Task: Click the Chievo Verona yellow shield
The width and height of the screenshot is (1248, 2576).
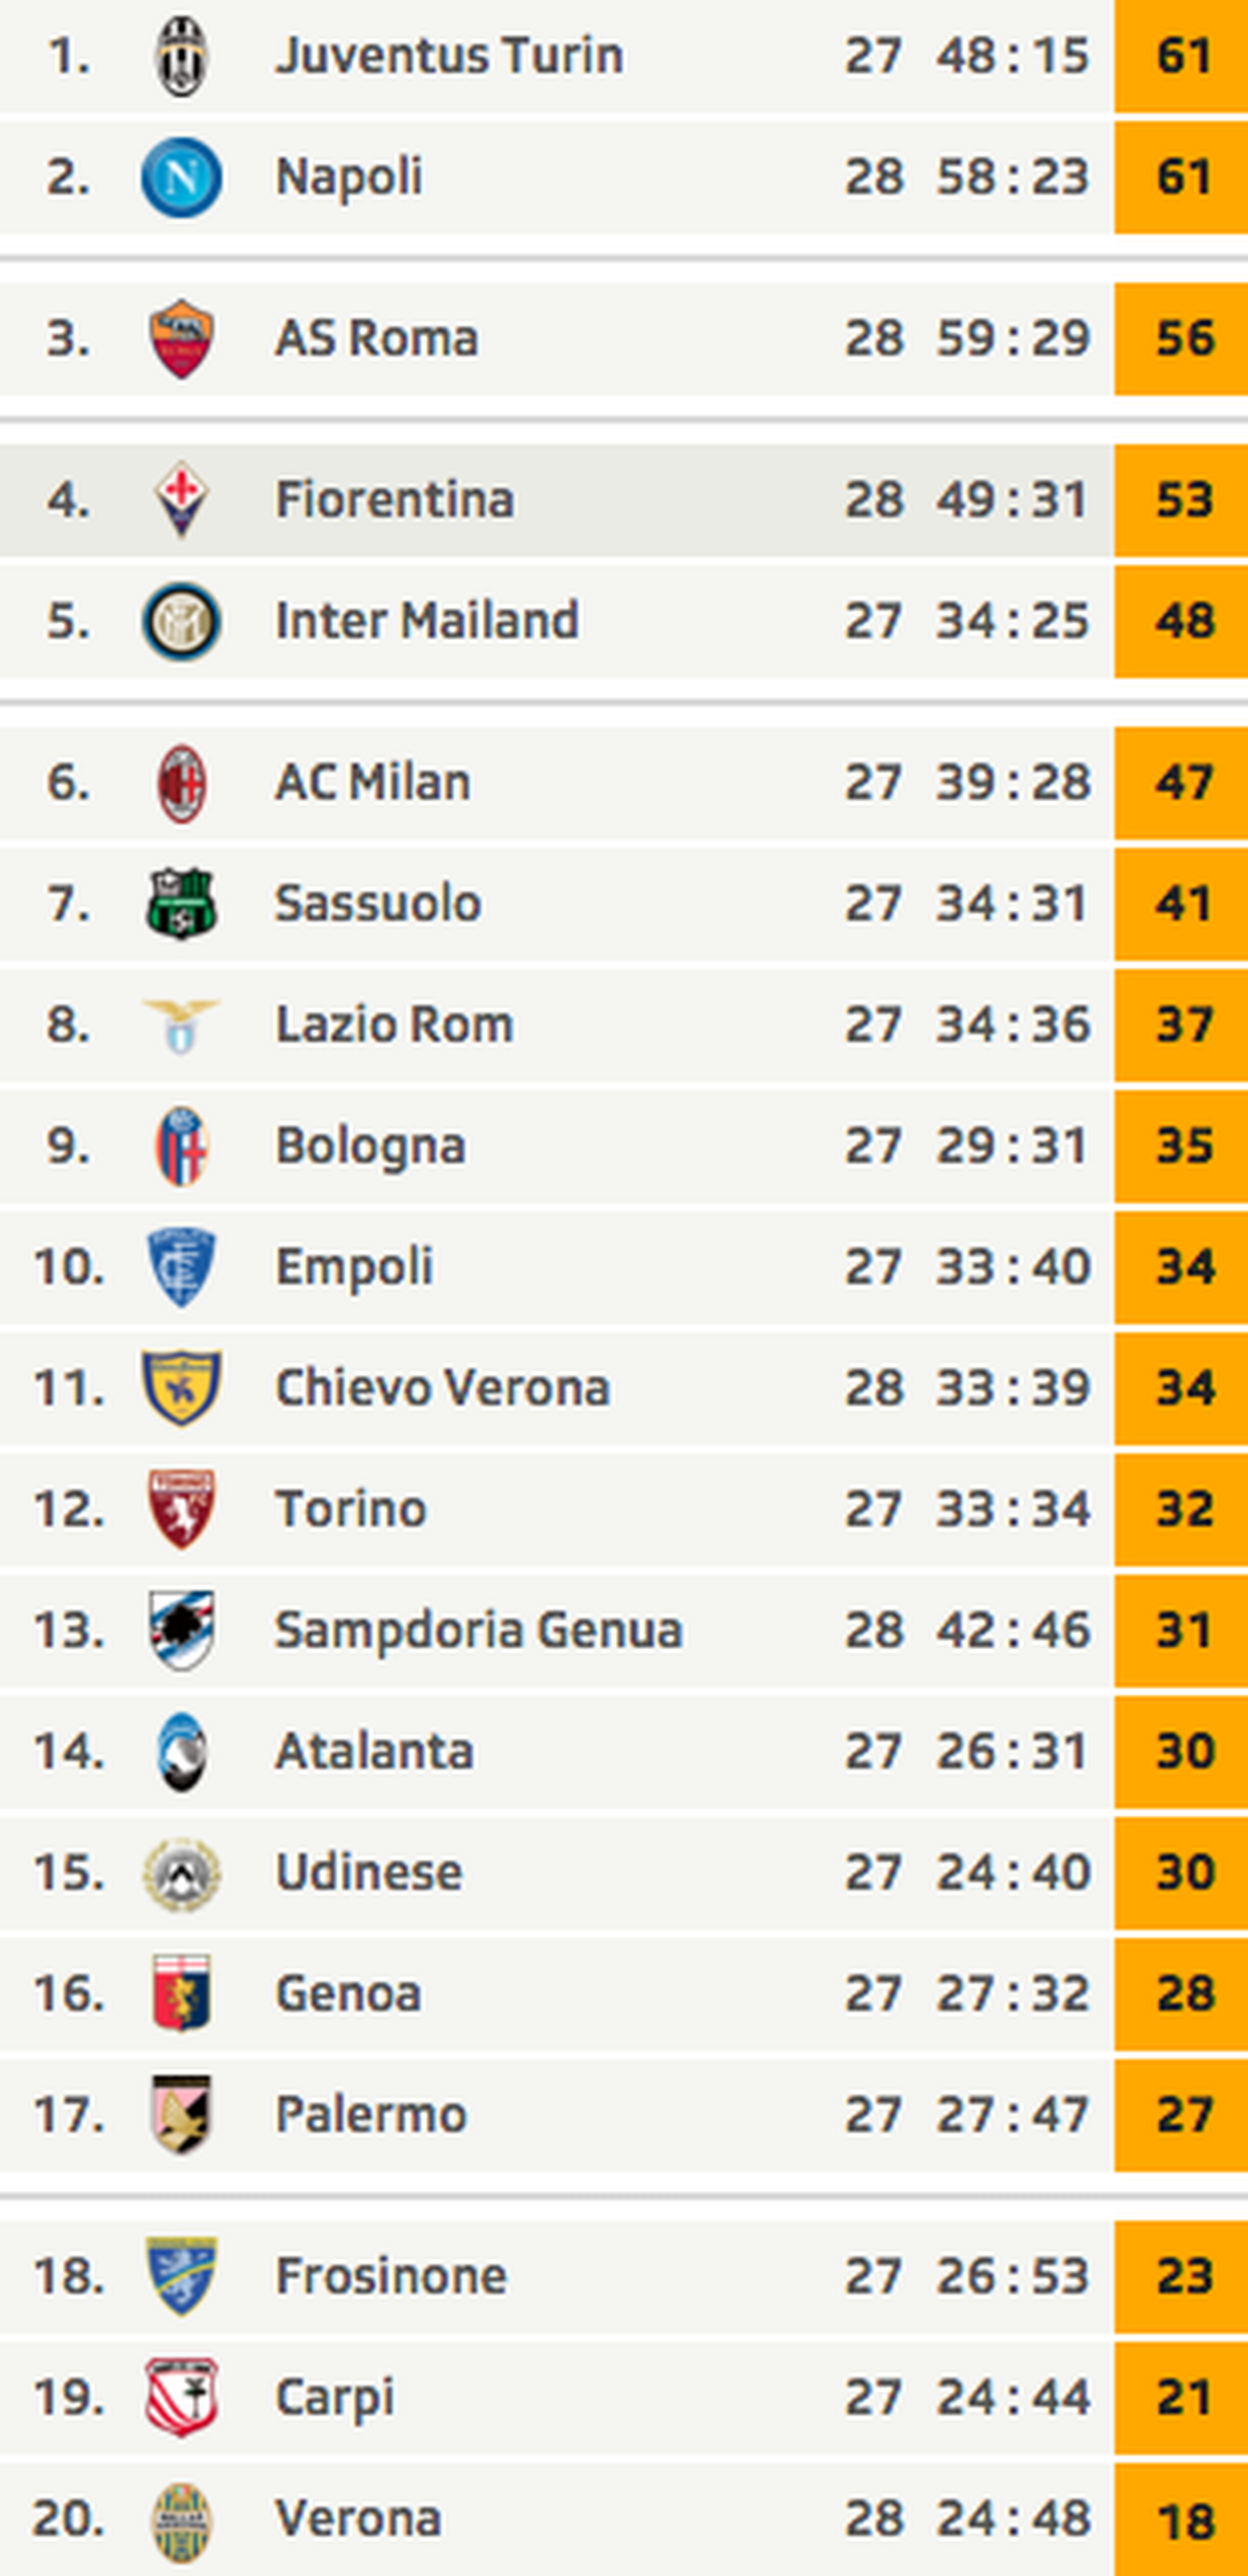Action: pos(181,1388)
